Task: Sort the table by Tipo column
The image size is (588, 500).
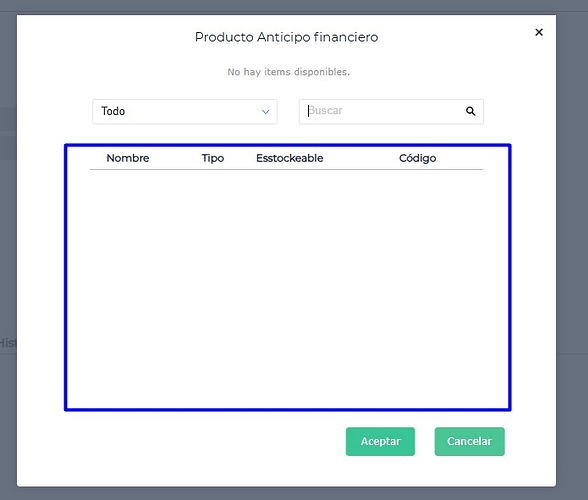Action: tap(213, 158)
